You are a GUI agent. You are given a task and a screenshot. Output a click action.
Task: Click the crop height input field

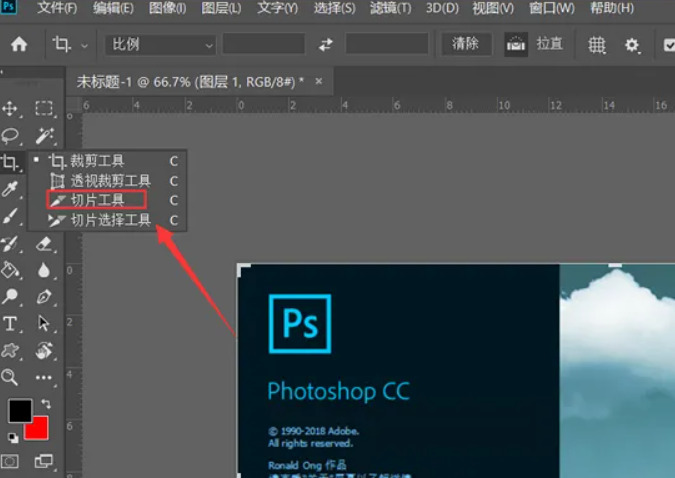pyautogui.click(x=387, y=44)
